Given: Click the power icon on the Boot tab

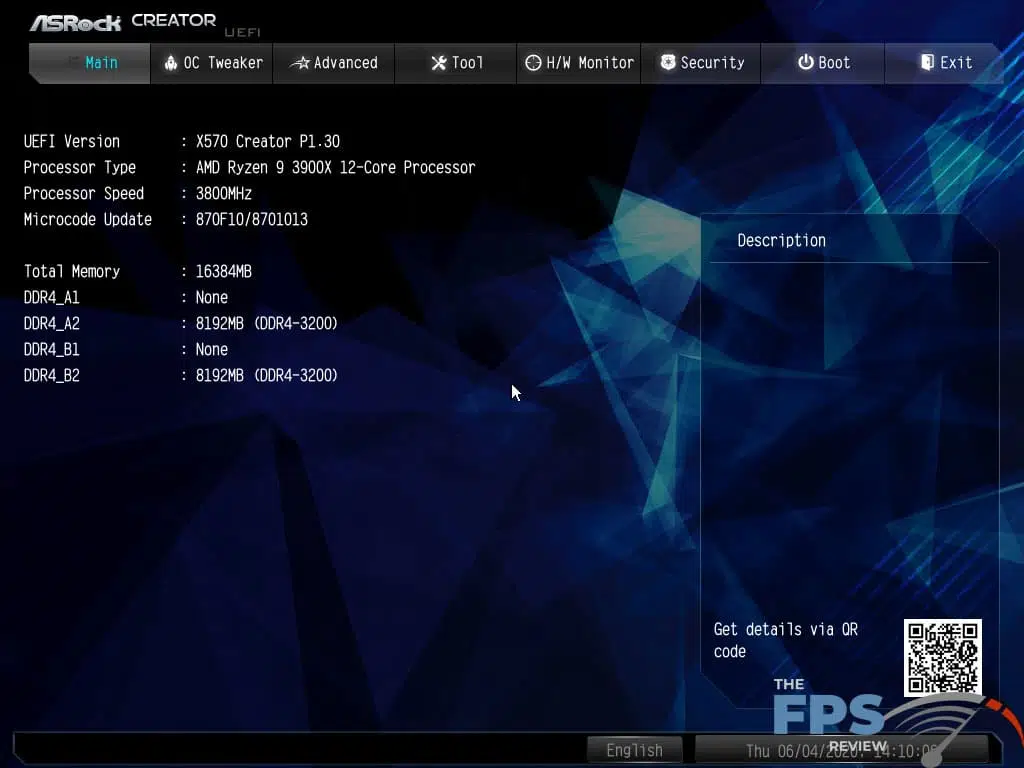Looking at the screenshot, I should pyautogui.click(x=807, y=62).
